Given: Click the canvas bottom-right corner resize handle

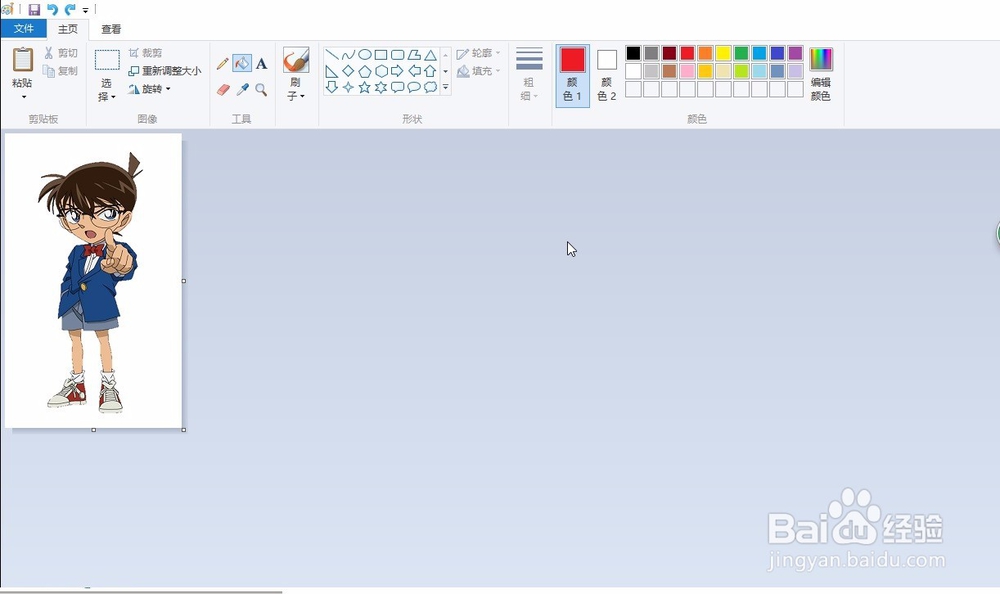Looking at the screenshot, I should pyautogui.click(x=184, y=430).
